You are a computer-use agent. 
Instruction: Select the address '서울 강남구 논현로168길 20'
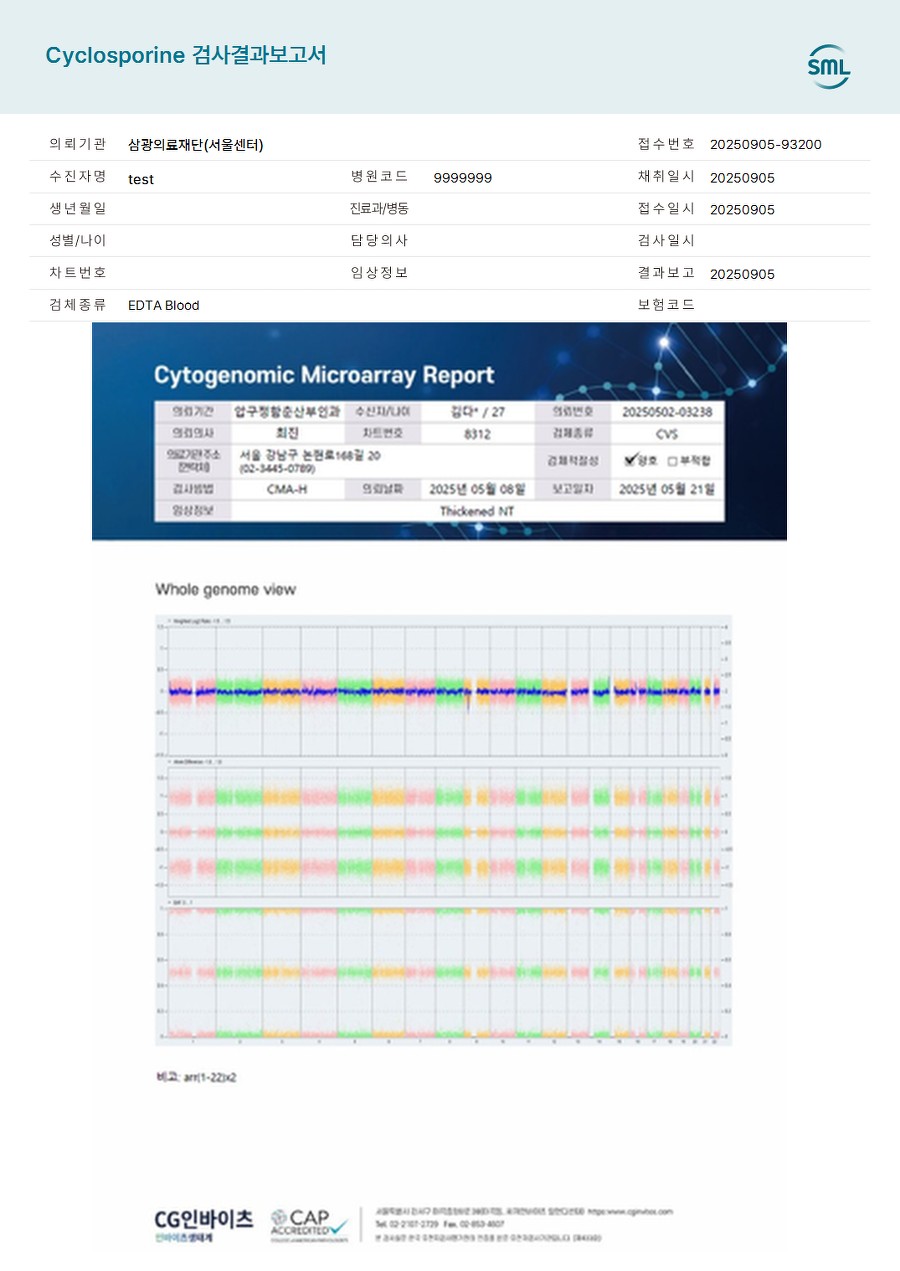click(x=309, y=455)
